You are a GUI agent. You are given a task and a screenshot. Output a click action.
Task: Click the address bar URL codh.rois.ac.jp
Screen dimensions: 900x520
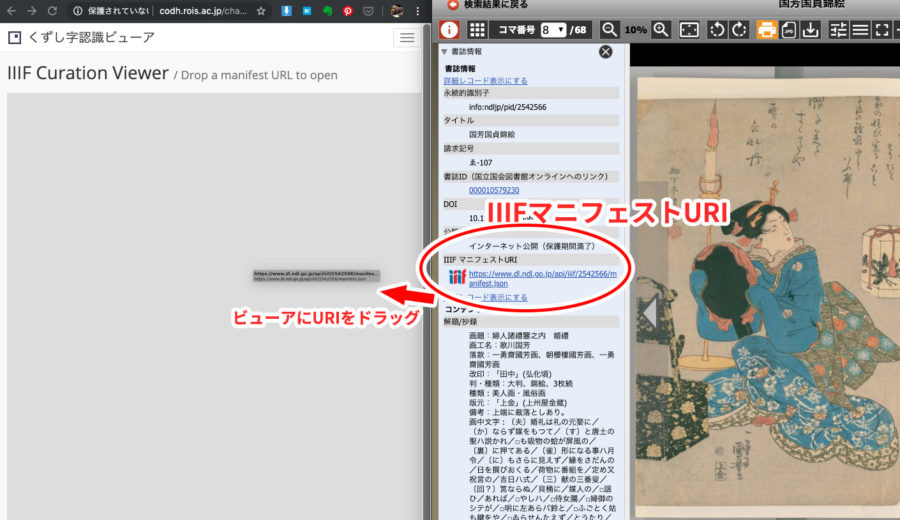(203, 11)
